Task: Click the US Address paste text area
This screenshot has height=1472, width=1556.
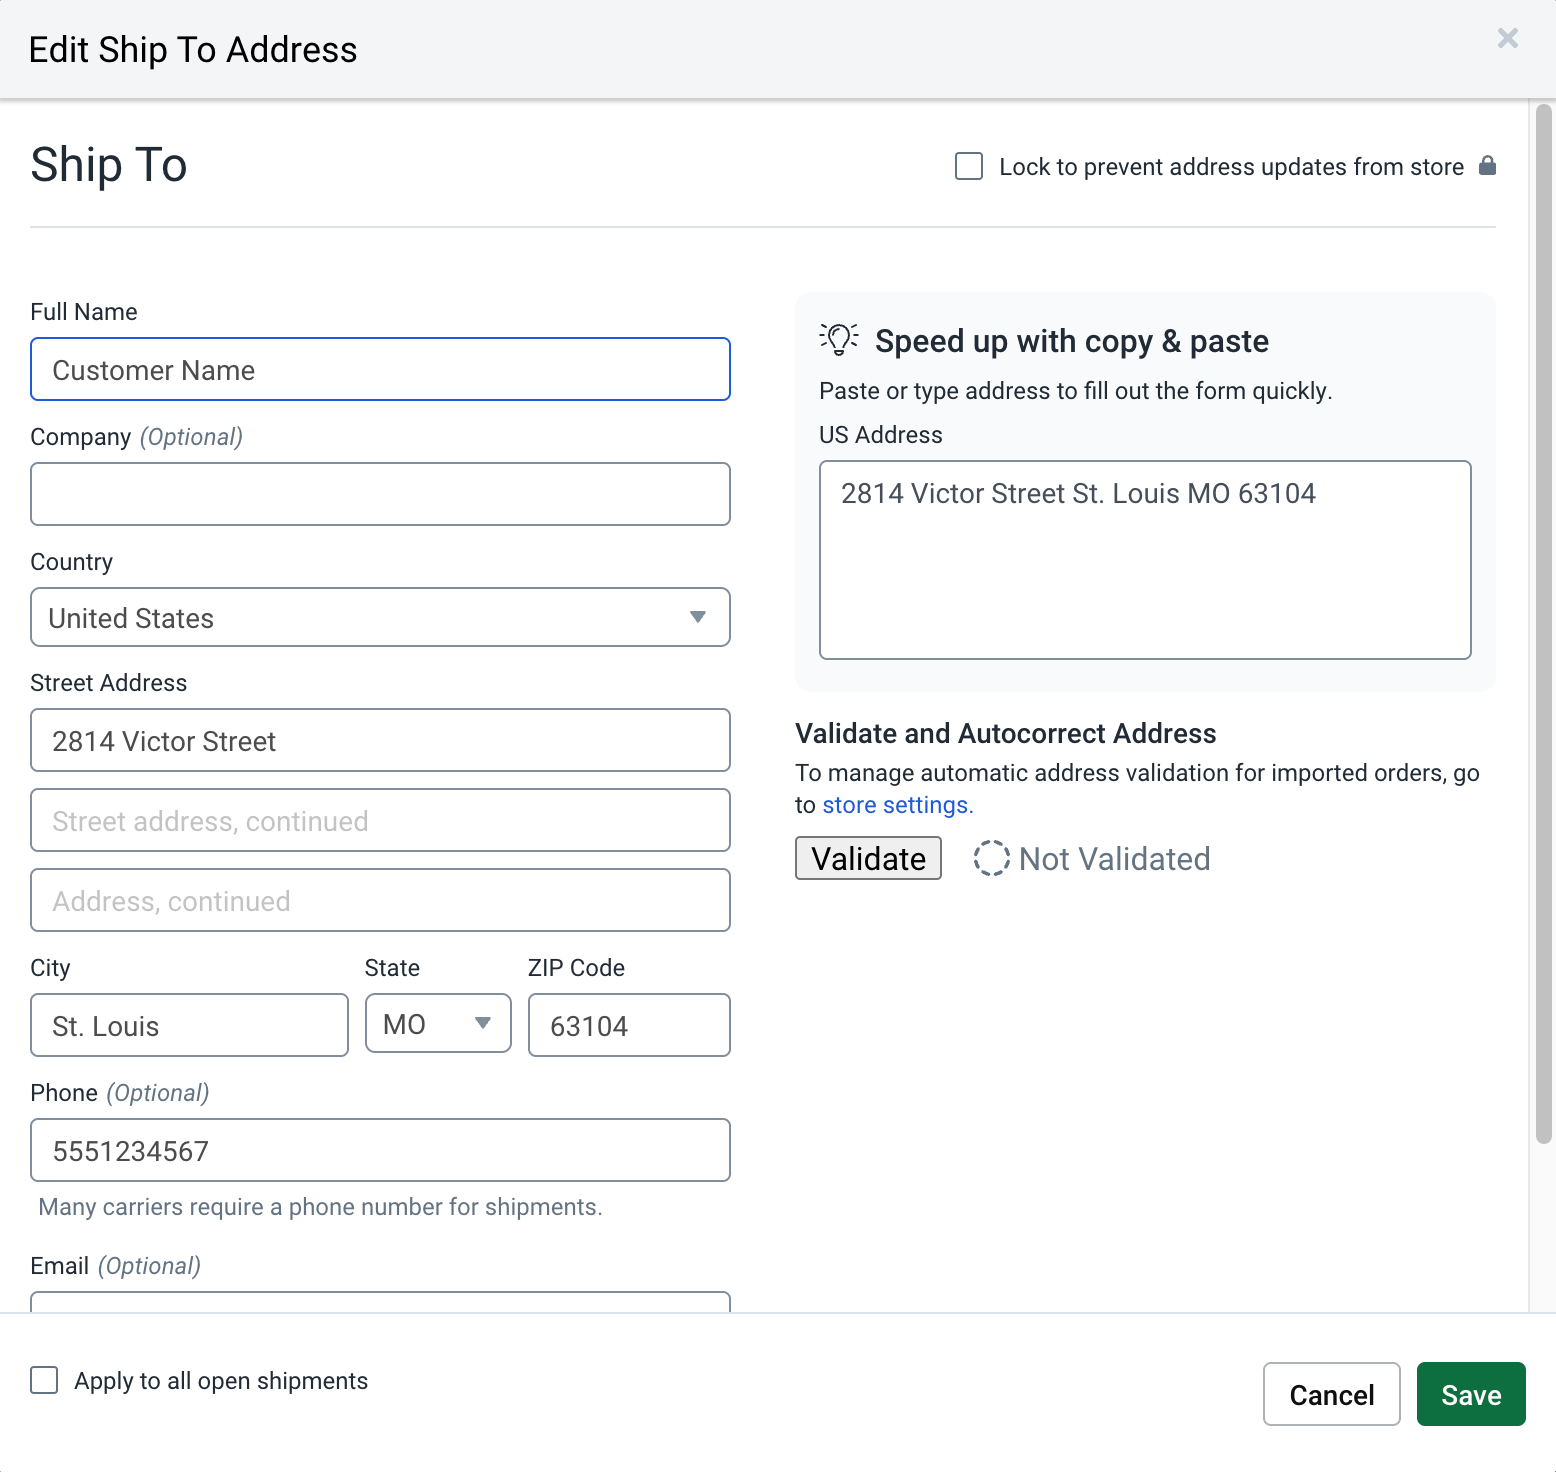Action: 1144,560
